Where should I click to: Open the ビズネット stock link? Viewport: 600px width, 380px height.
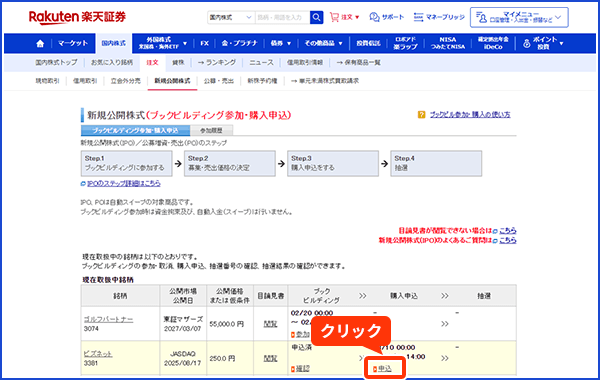tap(98, 354)
